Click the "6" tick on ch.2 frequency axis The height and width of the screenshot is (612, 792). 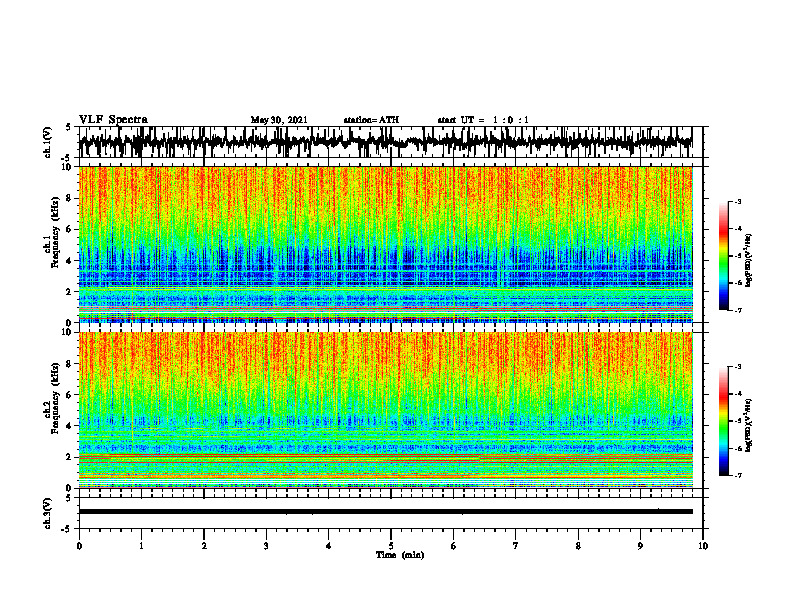[x=69, y=395]
